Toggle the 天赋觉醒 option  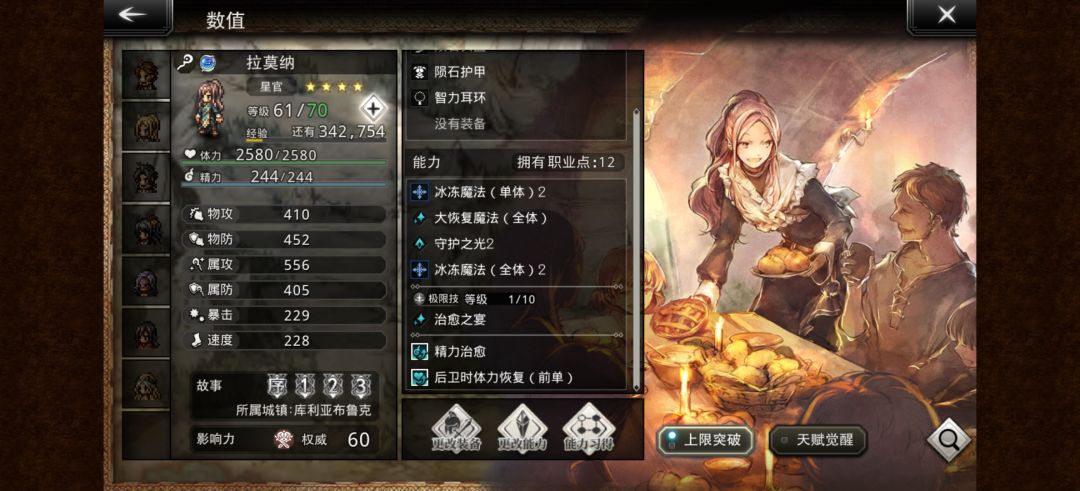[818, 440]
